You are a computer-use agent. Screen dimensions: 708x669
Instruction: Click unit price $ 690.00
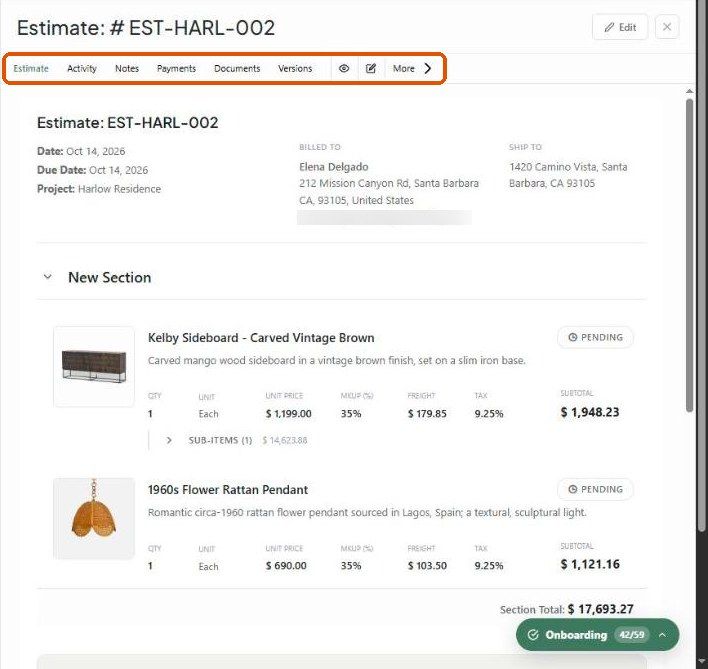click(286, 566)
